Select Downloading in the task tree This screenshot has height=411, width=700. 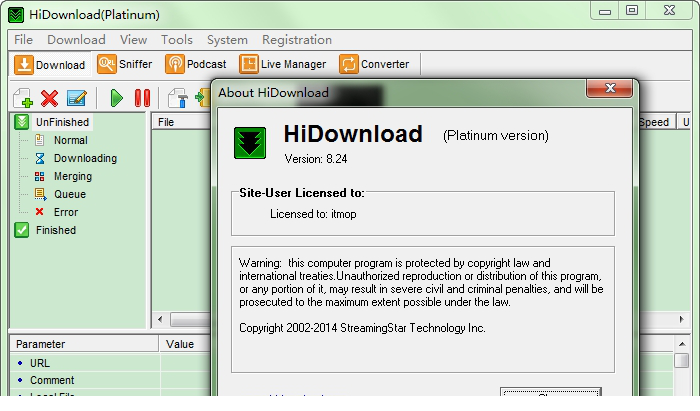tap(85, 158)
